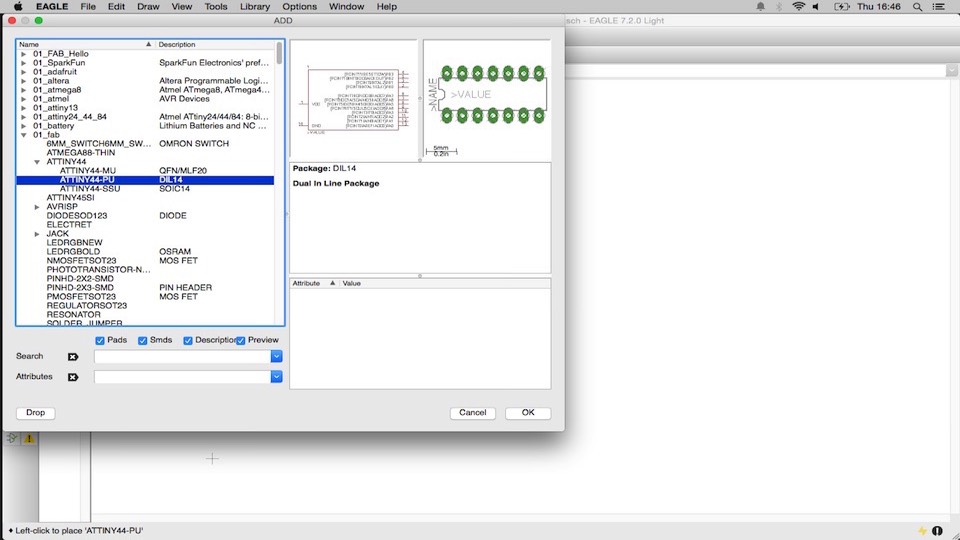This screenshot has height=540, width=960.
Task: Click the Wi-Fi status icon
Action: click(x=798, y=7)
